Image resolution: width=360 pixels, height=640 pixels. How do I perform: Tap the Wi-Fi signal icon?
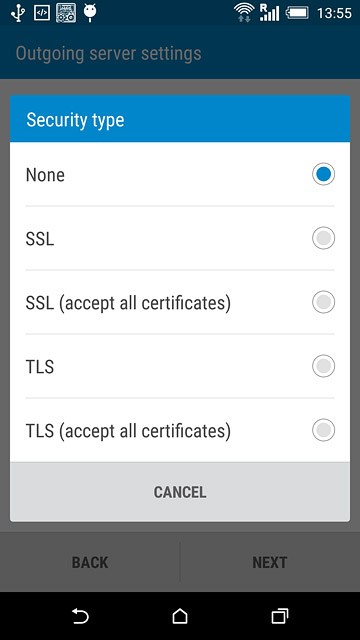point(244,13)
